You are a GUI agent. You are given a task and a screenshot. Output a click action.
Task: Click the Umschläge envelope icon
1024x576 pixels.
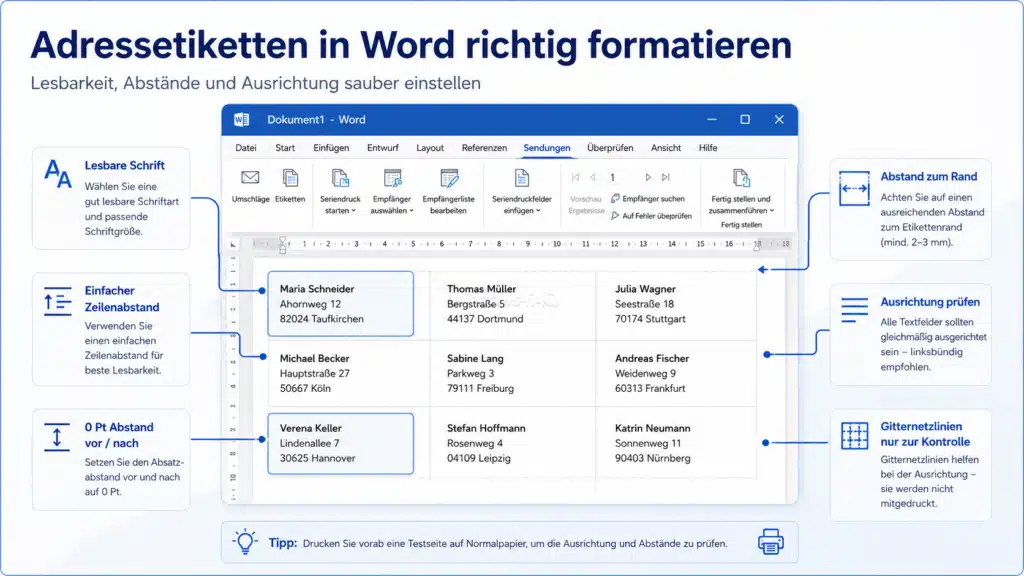(x=250, y=177)
